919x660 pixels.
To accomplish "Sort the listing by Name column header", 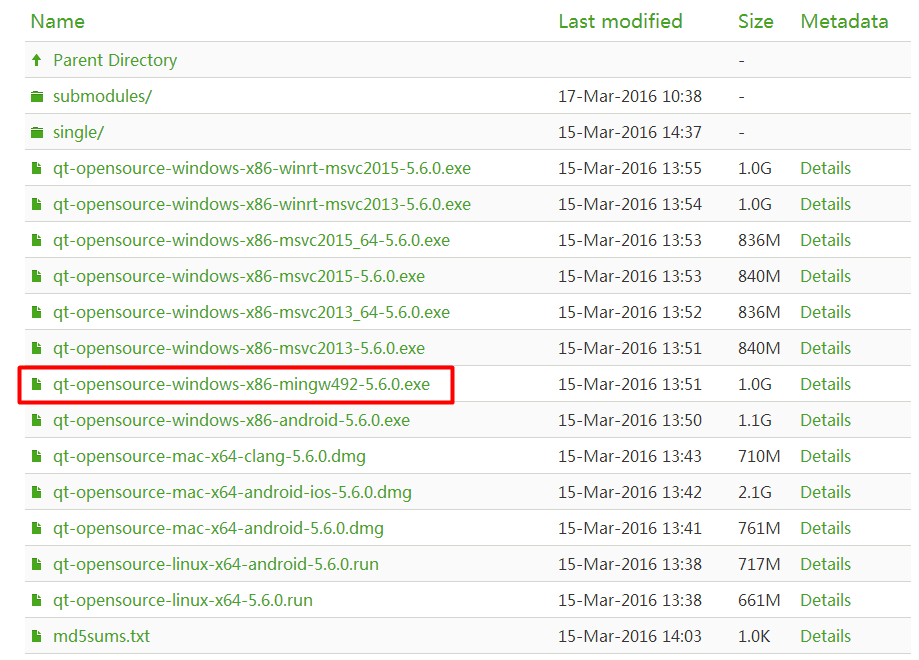I will click(x=57, y=21).
